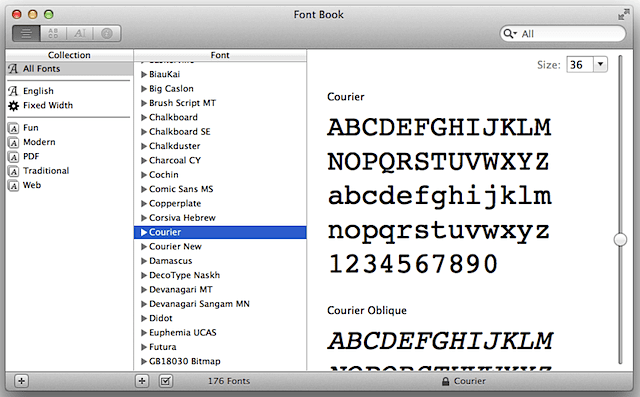
Task: Switch to sample preview view button
Action: tap(26, 33)
